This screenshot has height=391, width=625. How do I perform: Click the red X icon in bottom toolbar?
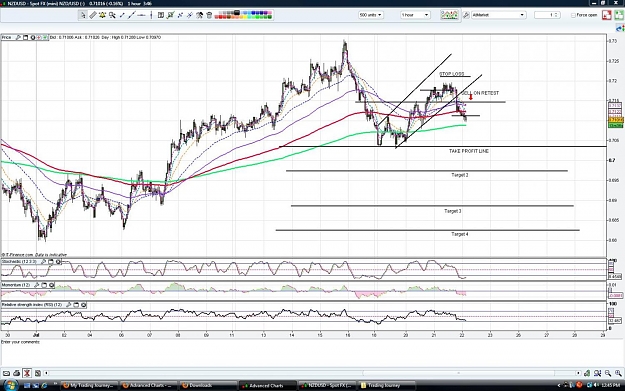27,373
